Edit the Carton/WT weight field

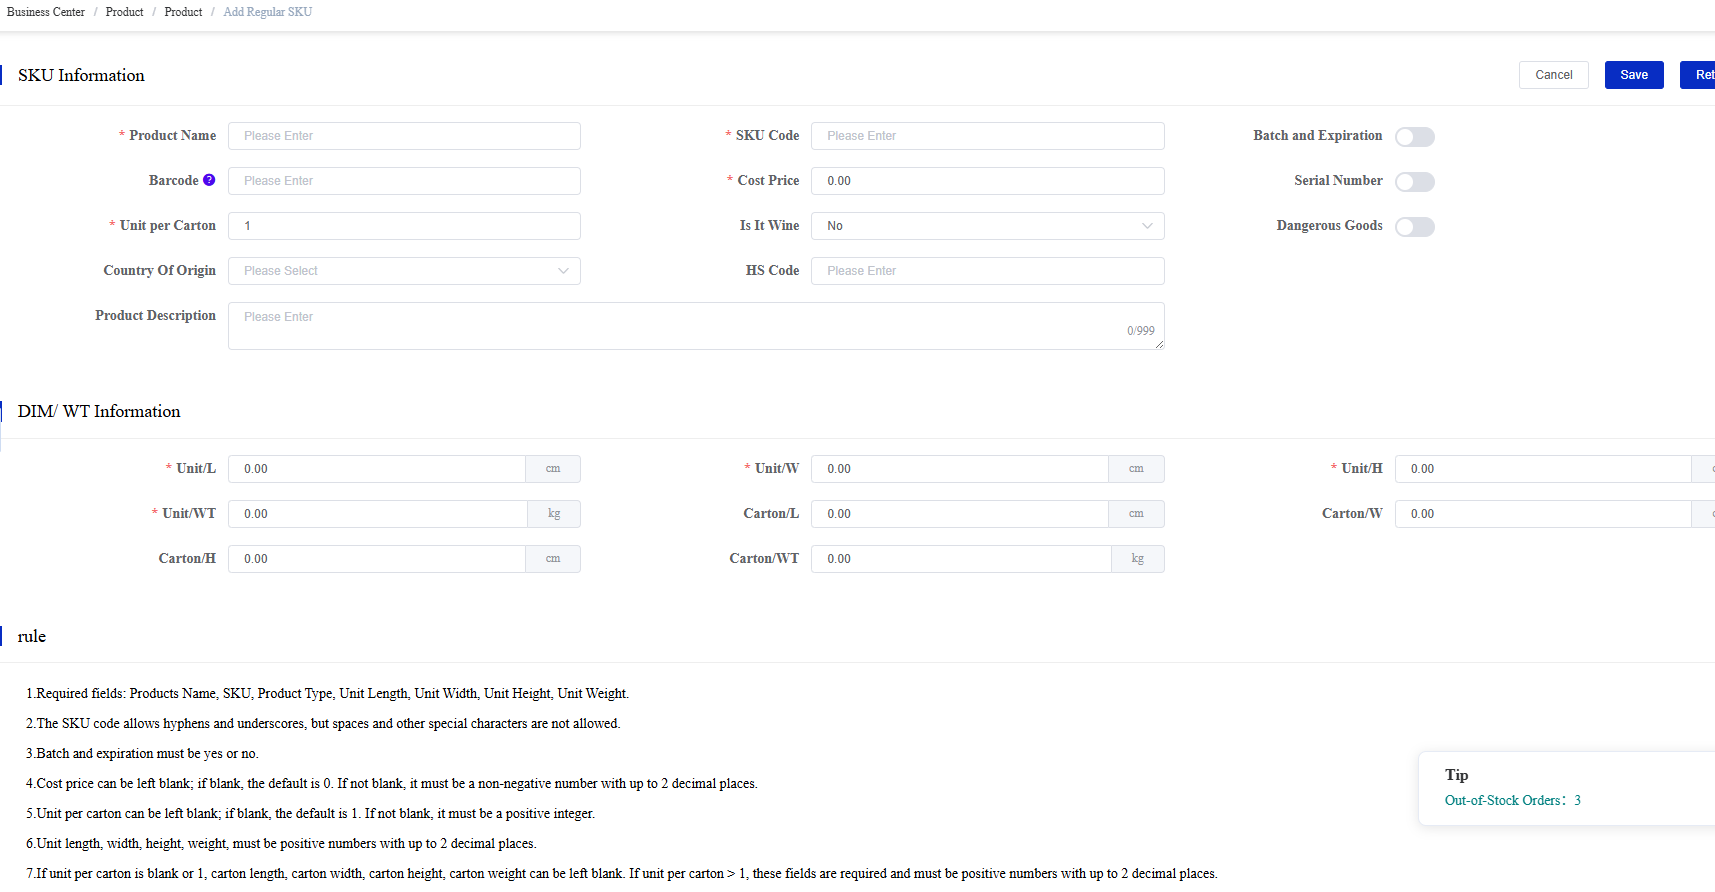961,559
